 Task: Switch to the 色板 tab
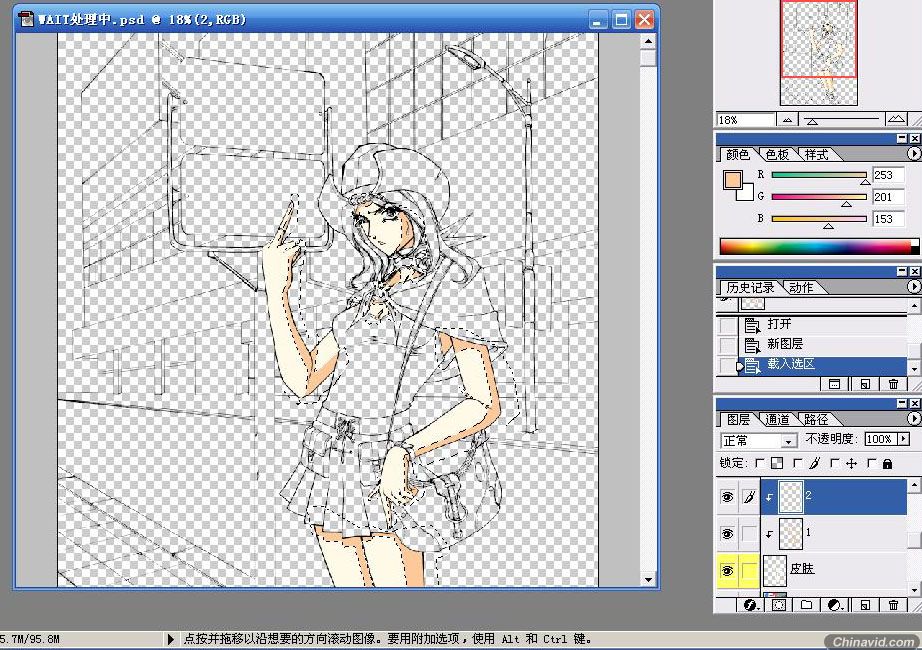point(777,155)
